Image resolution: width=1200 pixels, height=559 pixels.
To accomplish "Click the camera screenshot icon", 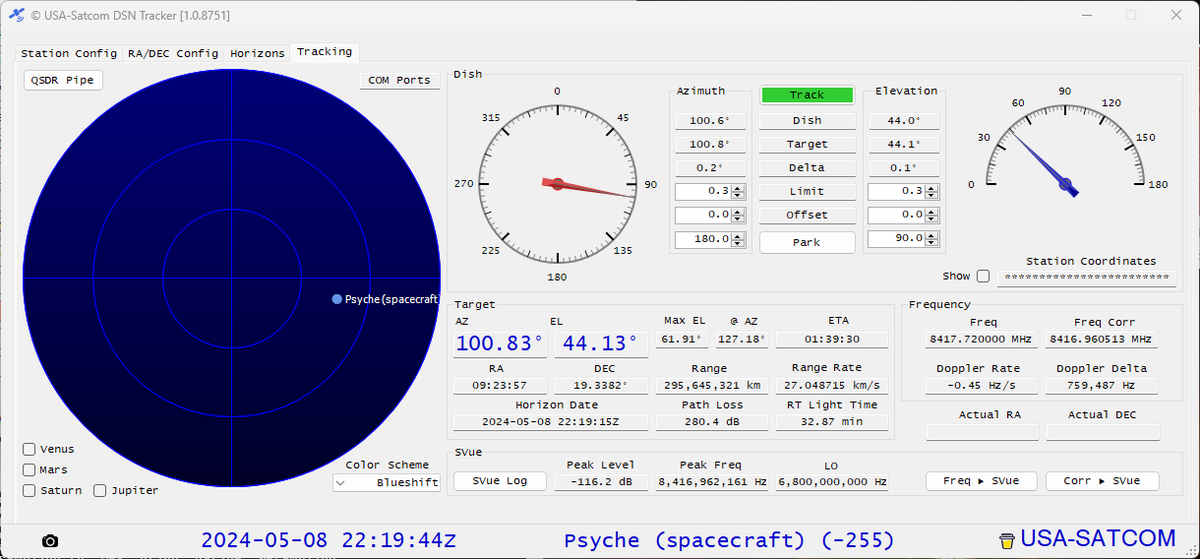I will 50,540.
